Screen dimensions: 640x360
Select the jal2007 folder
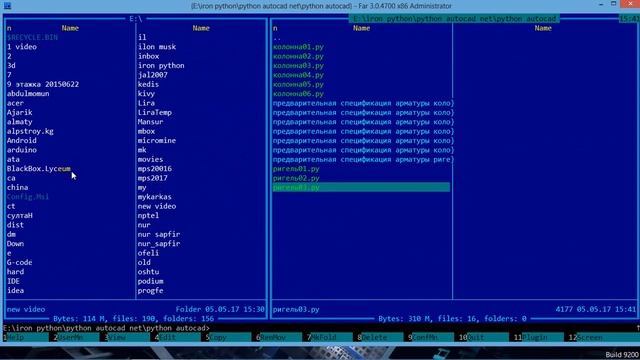152,75
